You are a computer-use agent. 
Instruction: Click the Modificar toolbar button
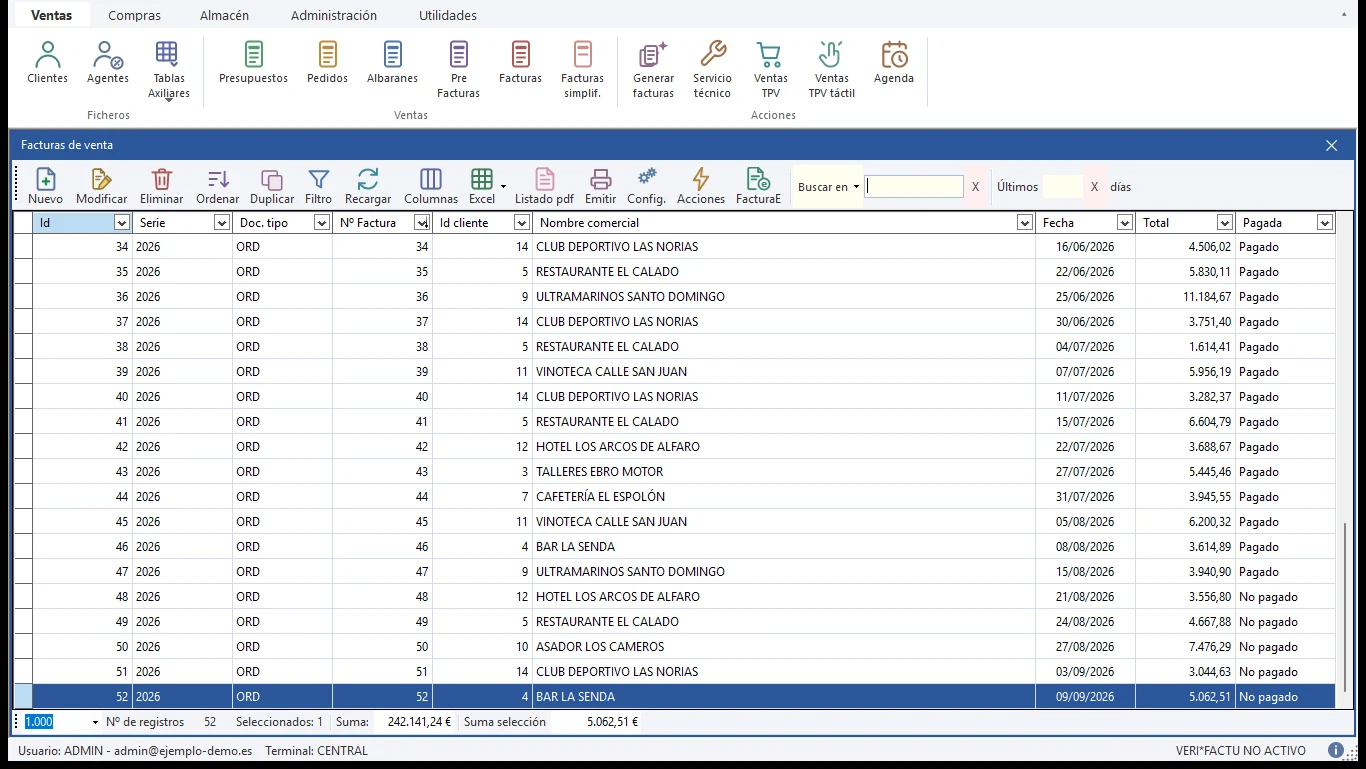(x=102, y=186)
